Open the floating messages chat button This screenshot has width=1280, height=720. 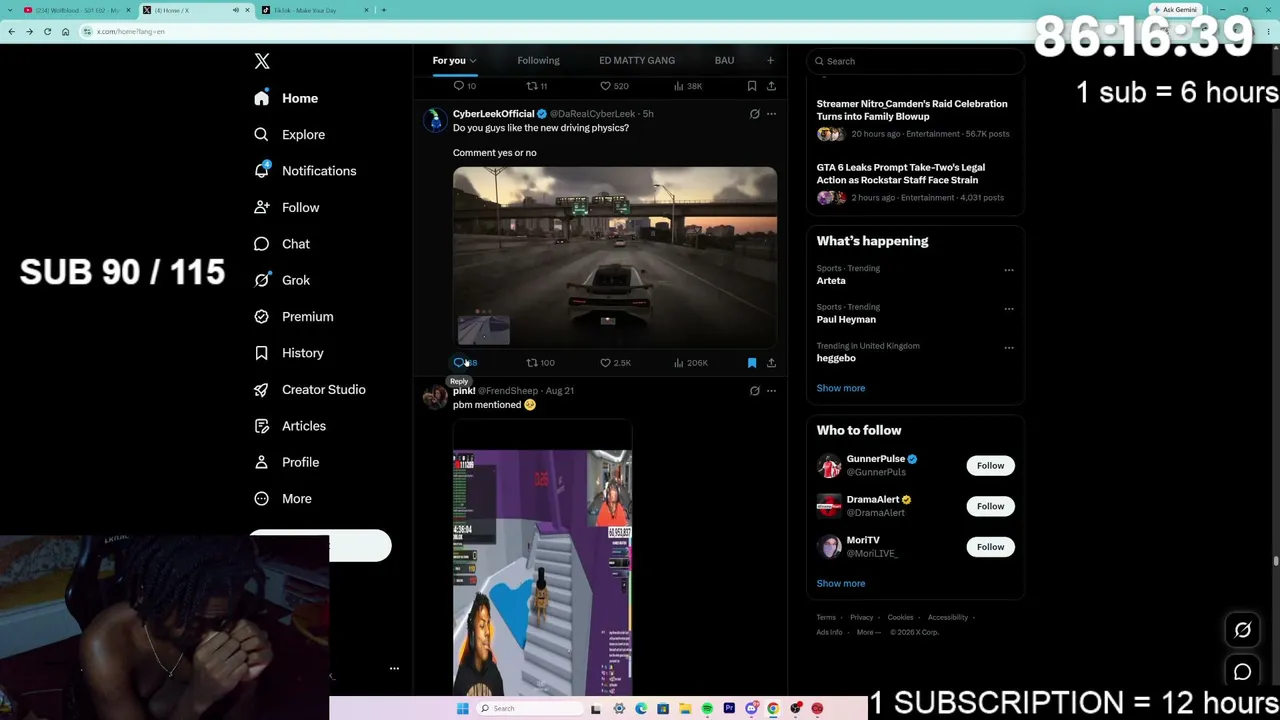(1243, 673)
